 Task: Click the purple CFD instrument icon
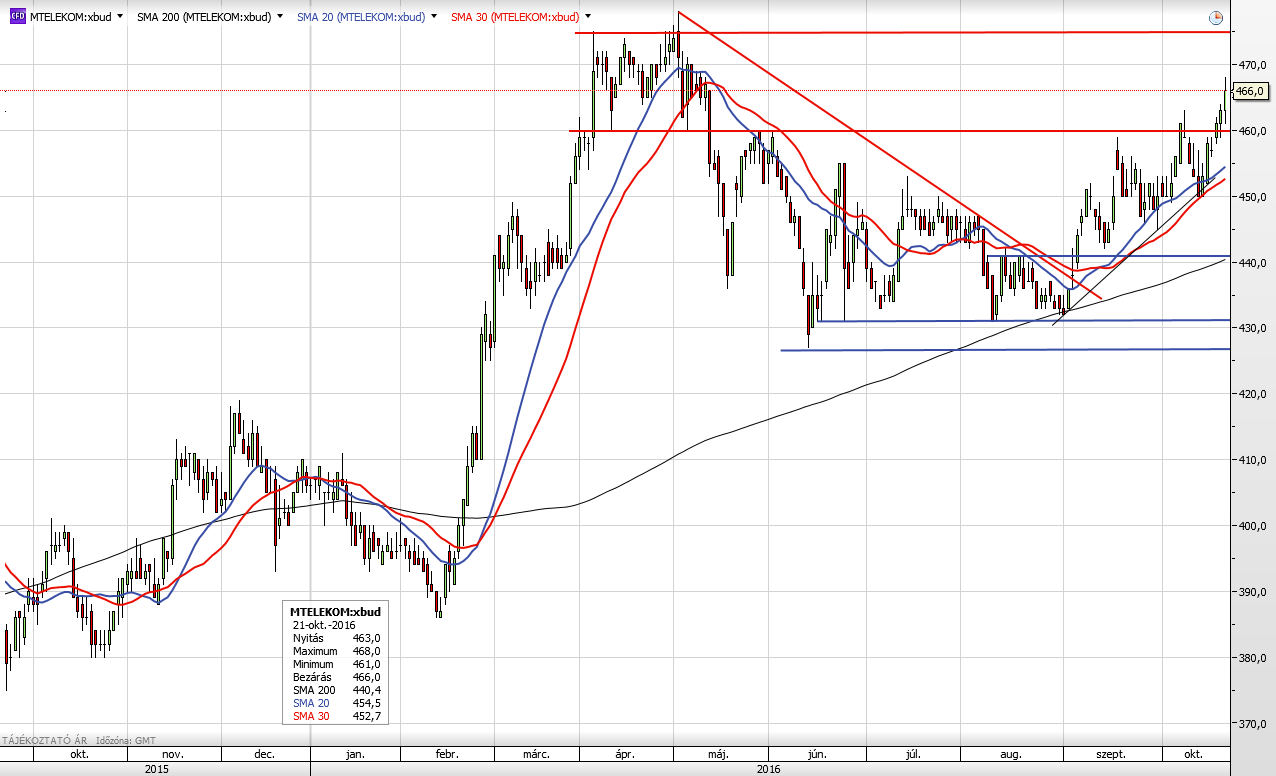[x=17, y=17]
